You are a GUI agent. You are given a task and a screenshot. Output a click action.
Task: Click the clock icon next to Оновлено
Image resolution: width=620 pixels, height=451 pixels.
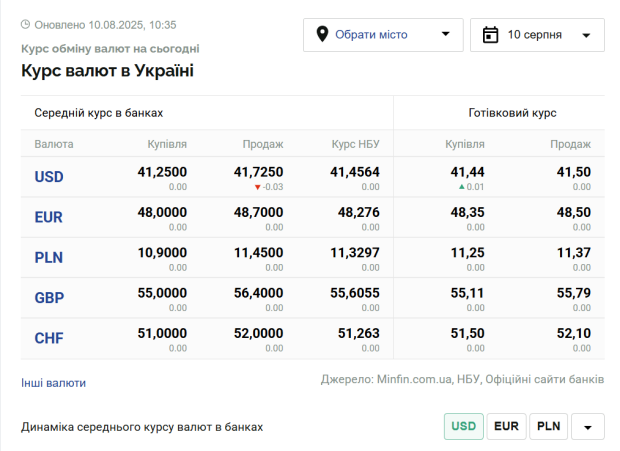tap(25, 25)
